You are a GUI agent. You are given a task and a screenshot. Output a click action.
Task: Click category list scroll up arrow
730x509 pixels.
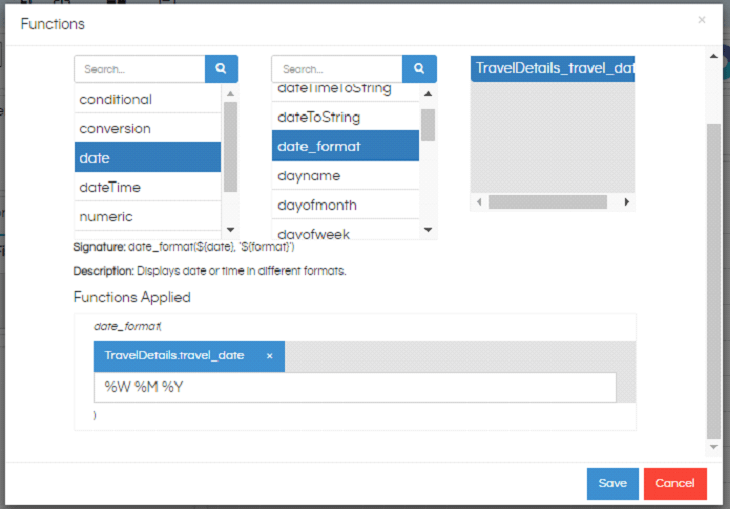pyautogui.click(x=230, y=94)
